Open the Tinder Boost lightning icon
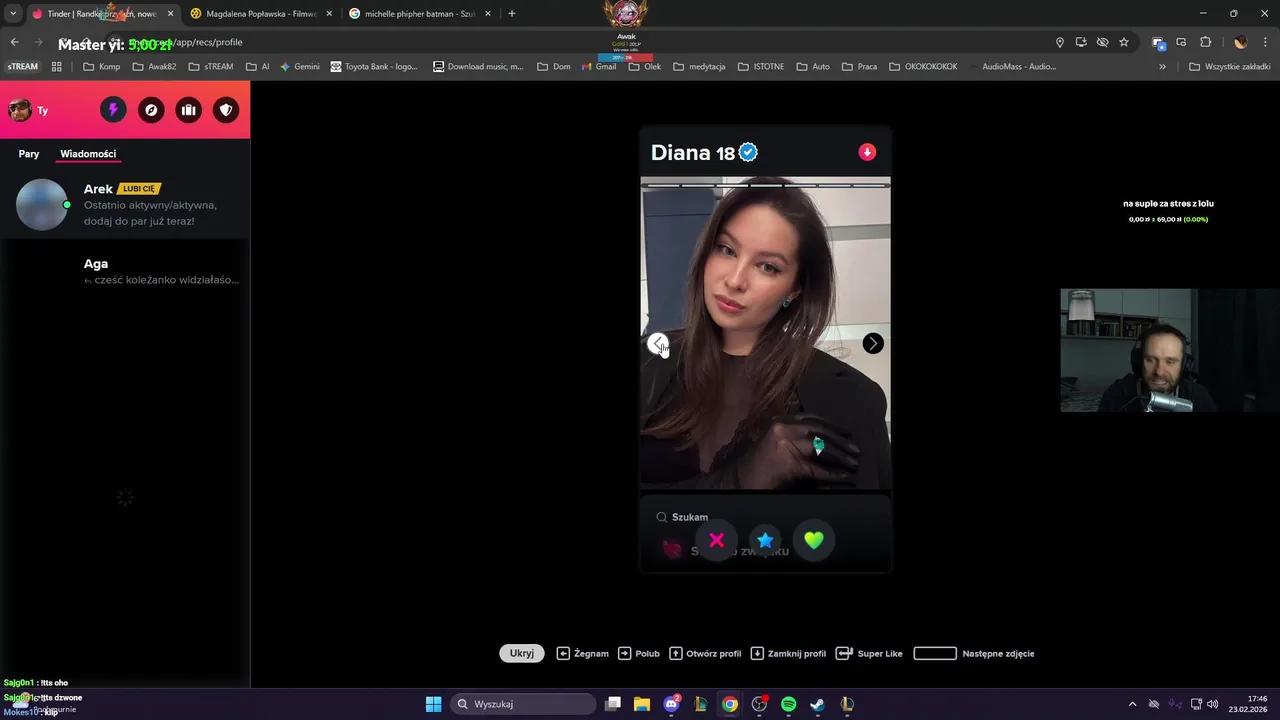The image size is (1280, 720). [113, 110]
